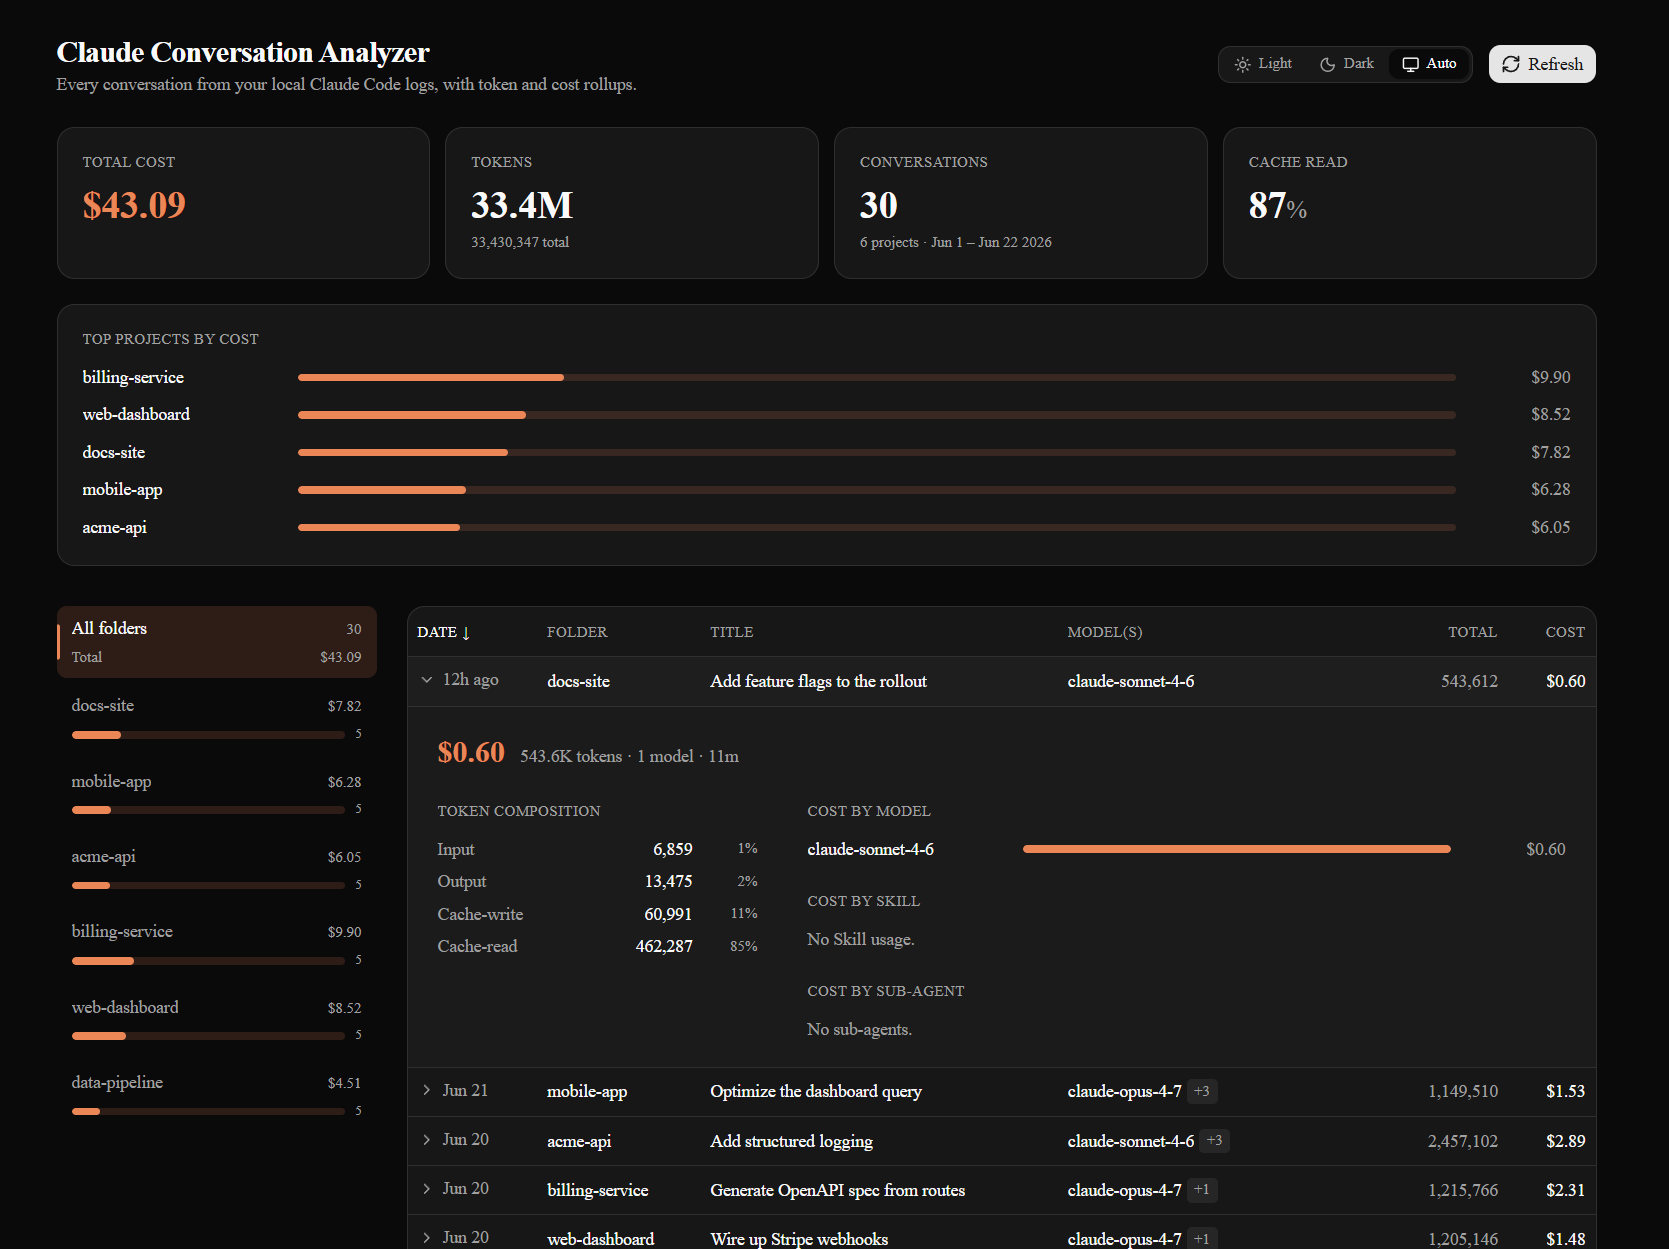The height and width of the screenshot is (1249, 1669).
Task: Click the monitor icon for Auto theme
Action: click(x=1410, y=64)
